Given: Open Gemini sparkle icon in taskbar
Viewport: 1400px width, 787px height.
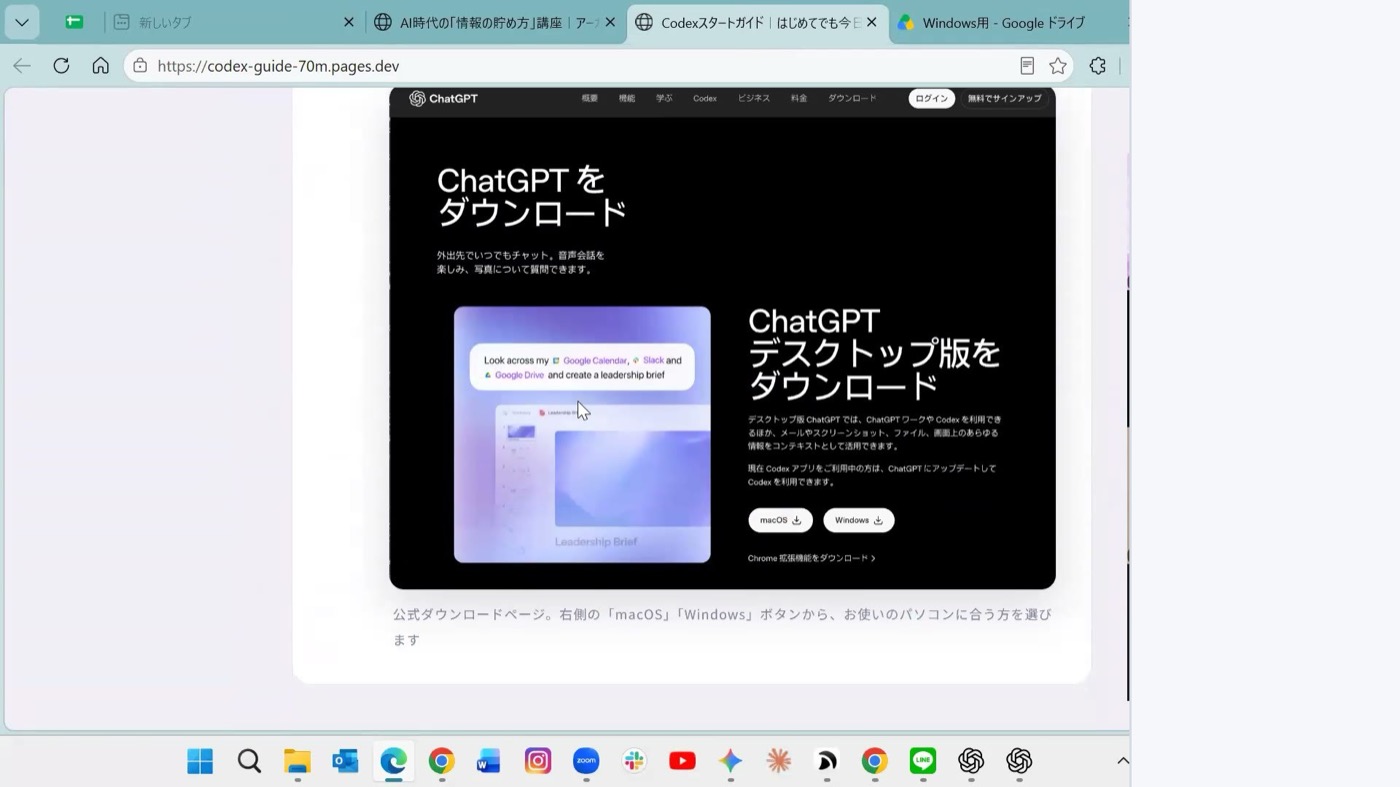Looking at the screenshot, I should click(730, 761).
